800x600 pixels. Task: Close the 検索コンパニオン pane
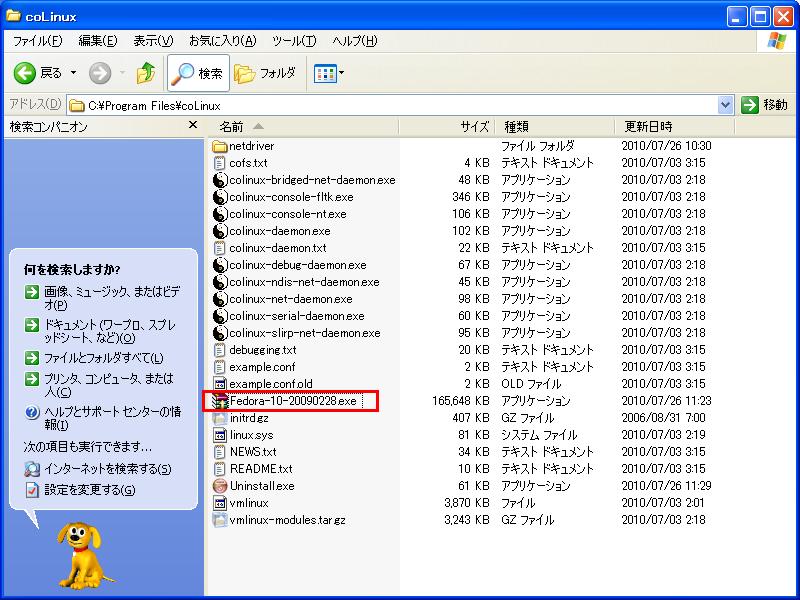point(193,125)
